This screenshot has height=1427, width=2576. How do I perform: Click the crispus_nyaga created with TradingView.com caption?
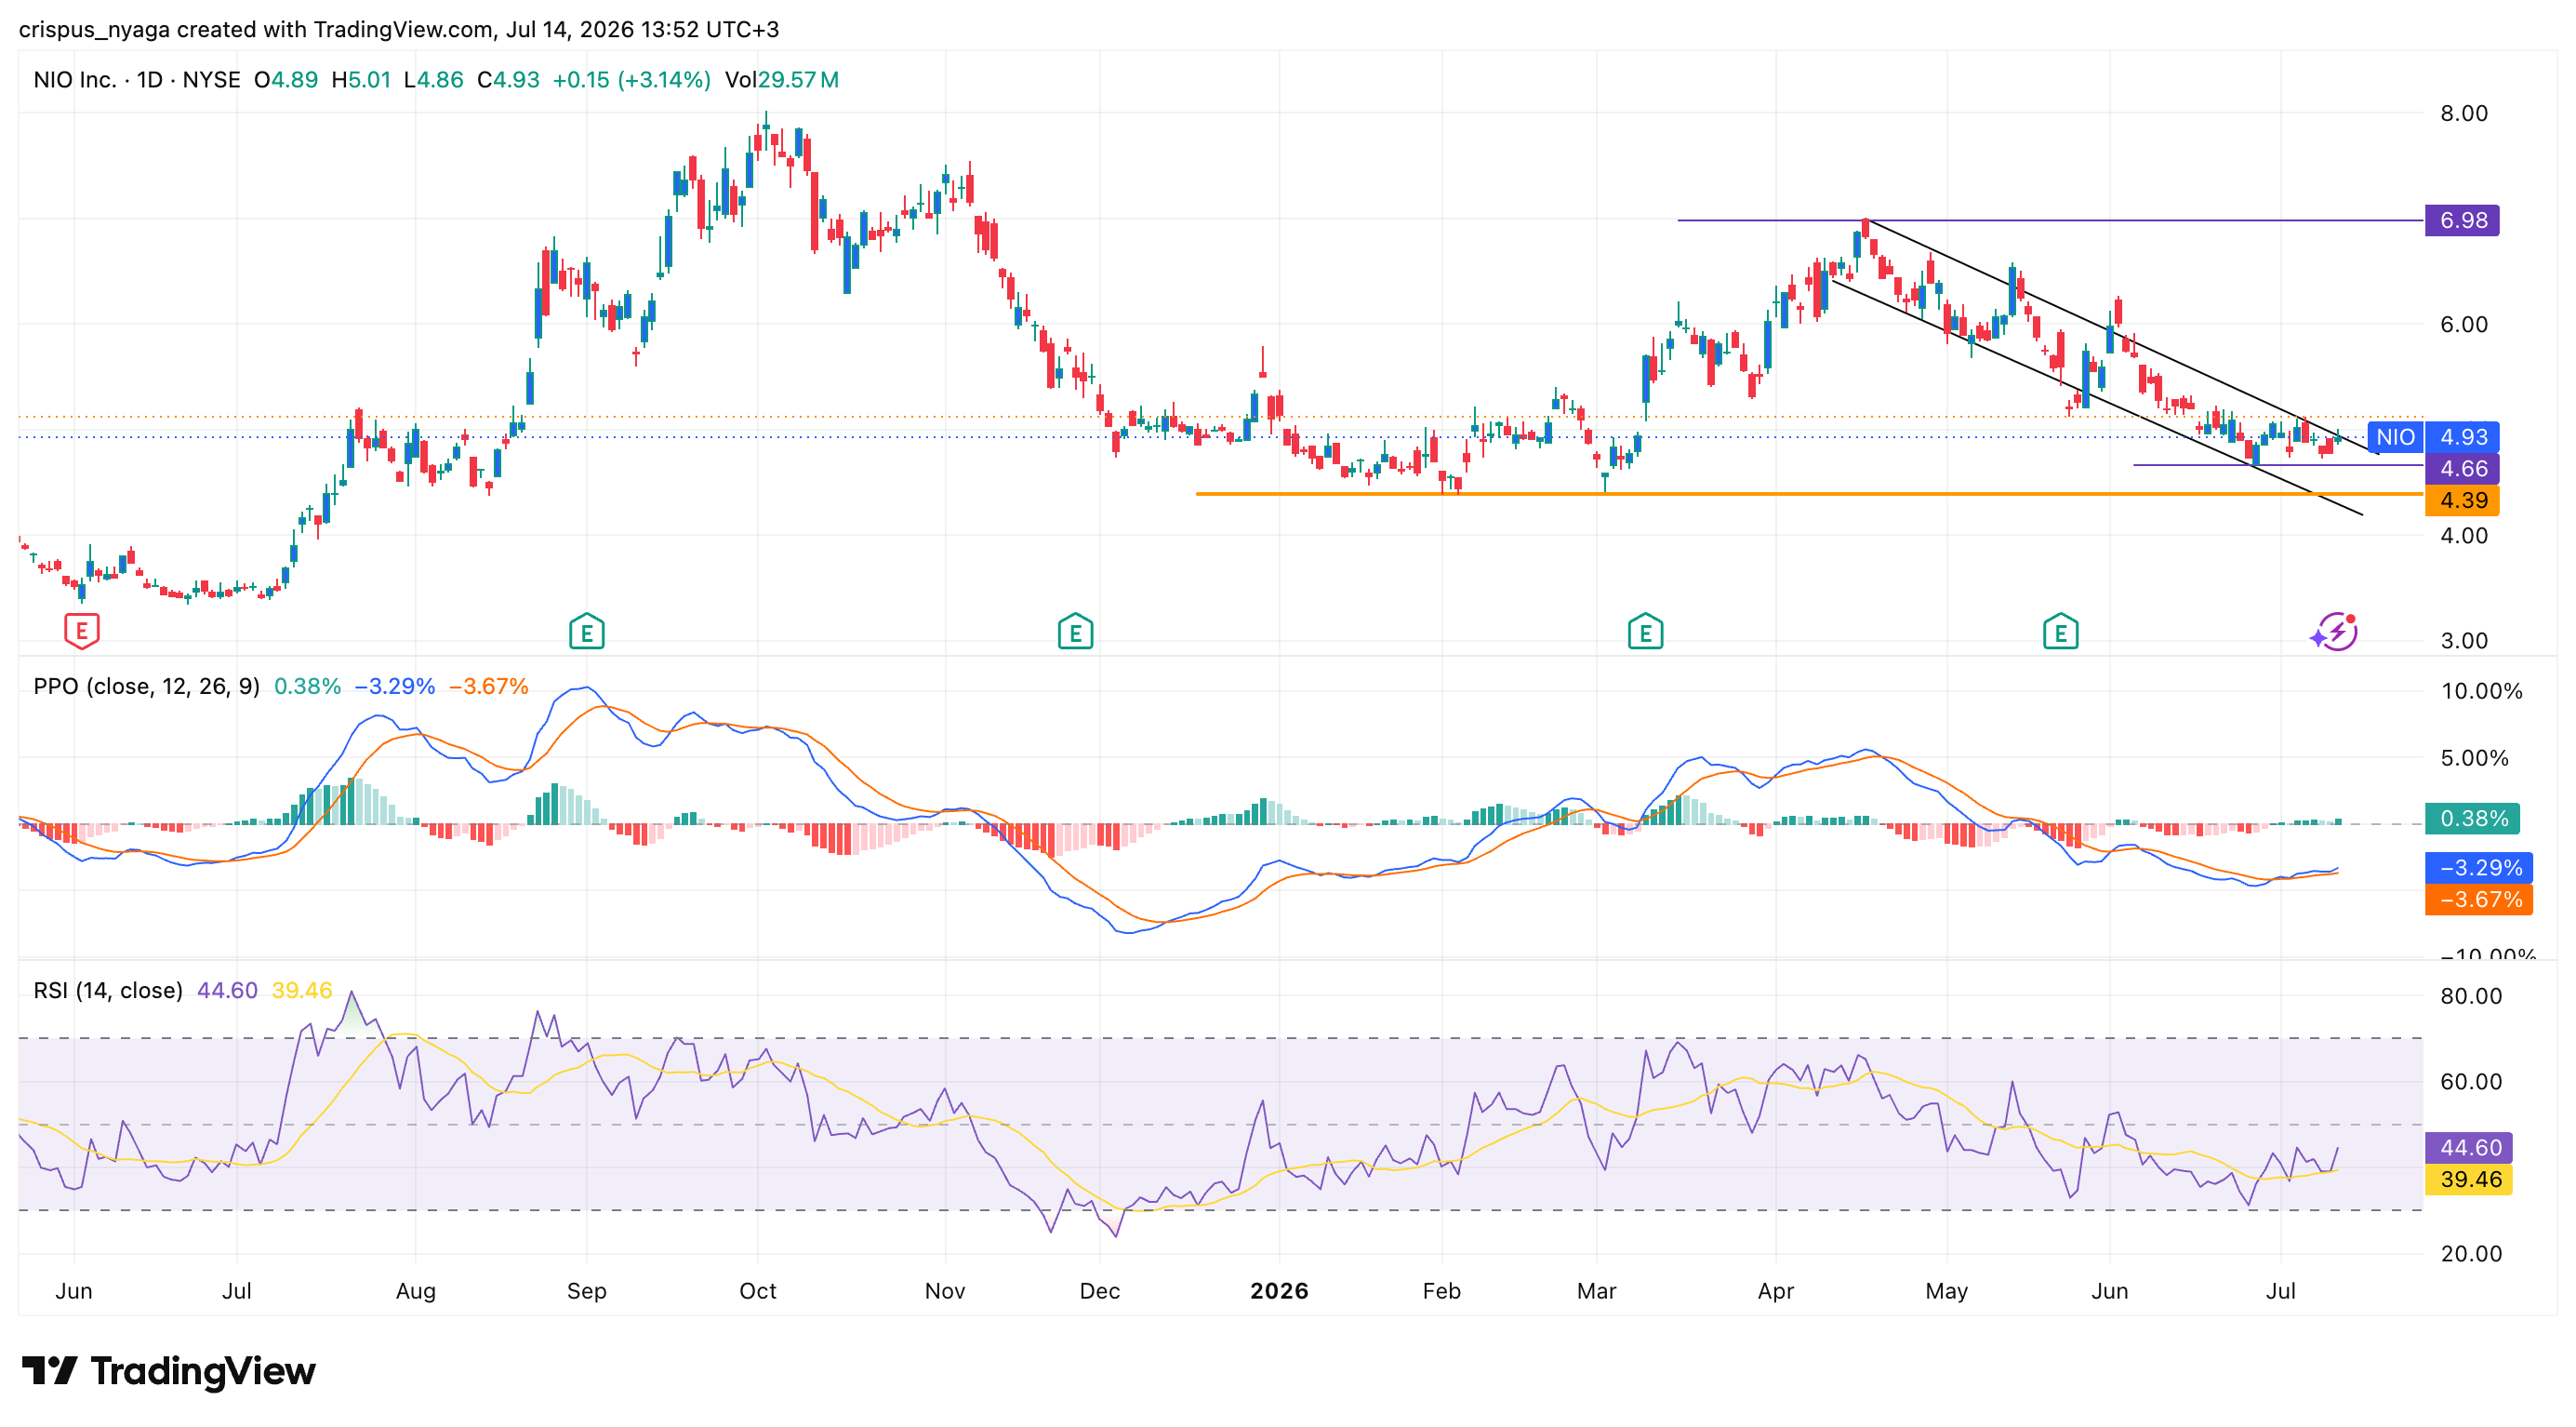pyautogui.click(x=399, y=29)
